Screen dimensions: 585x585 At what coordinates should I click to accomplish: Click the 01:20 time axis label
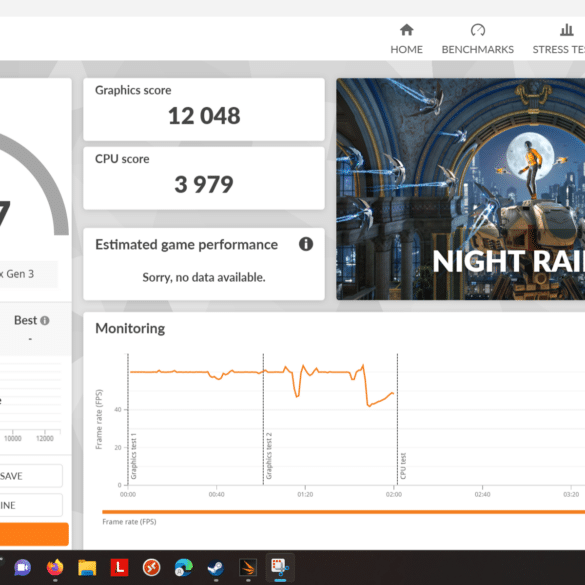[305, 494]
